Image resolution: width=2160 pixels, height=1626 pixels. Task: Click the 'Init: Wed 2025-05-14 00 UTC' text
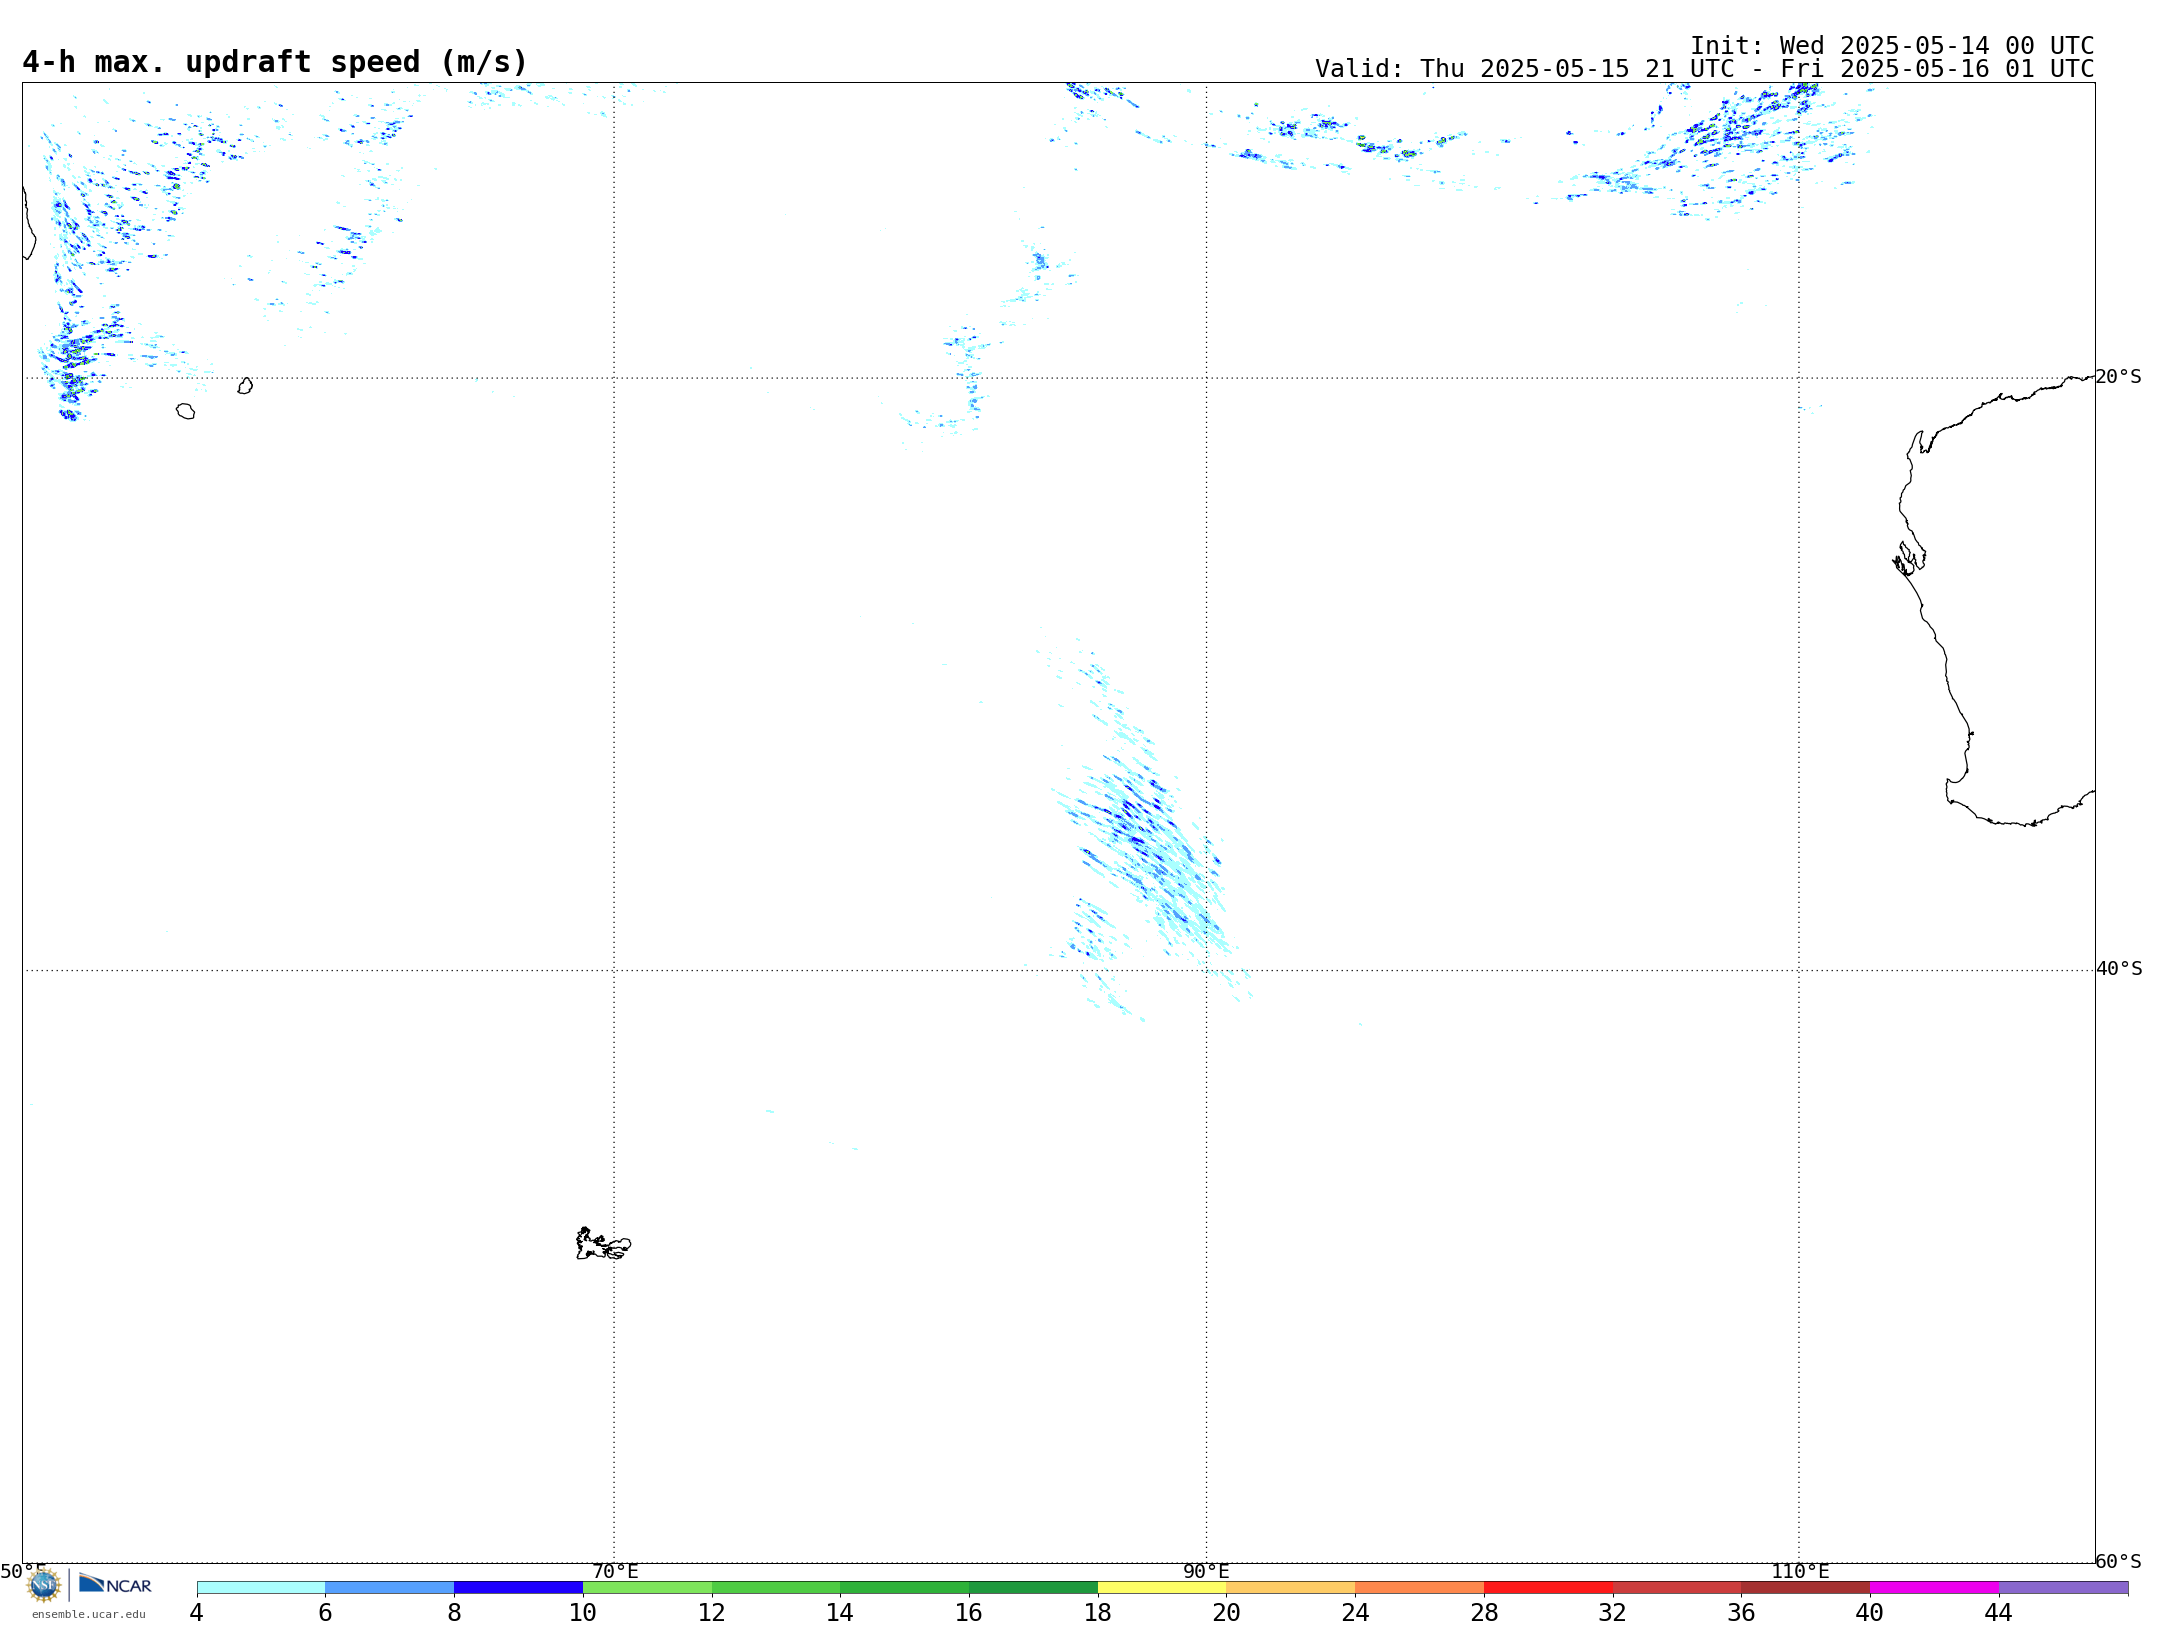coord(1892,46)
